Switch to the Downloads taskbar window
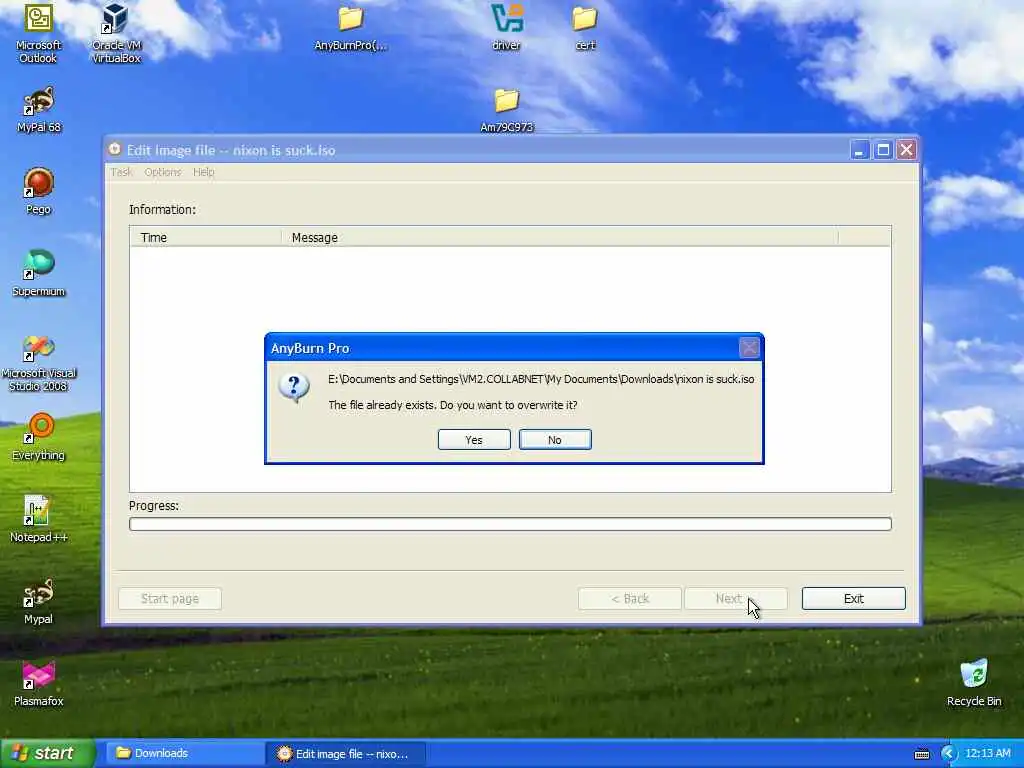The height and width of the screenshot is (768, 1024). 183,754
